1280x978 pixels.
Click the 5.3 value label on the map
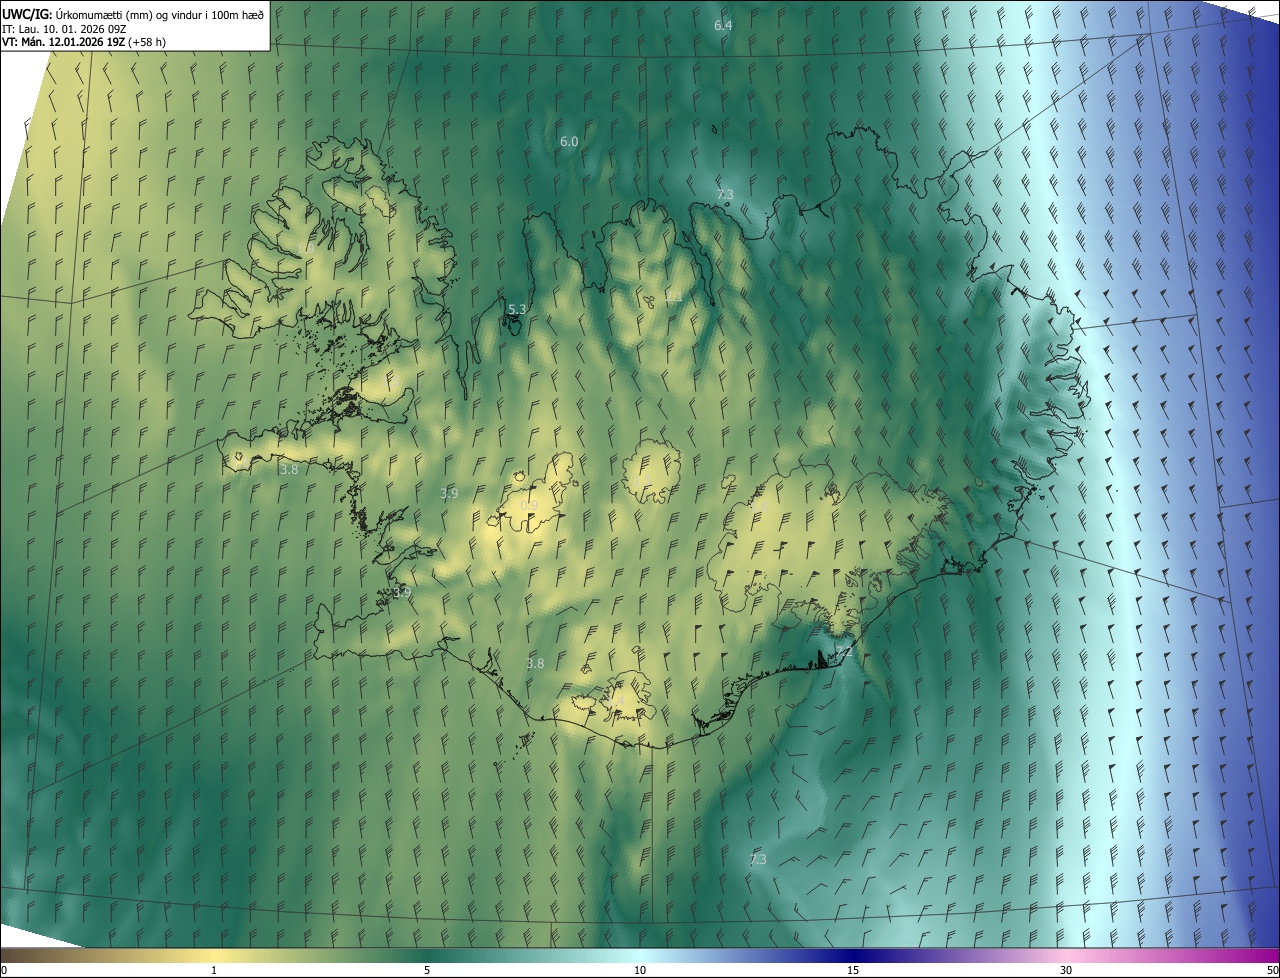click(x=517, y=309)
